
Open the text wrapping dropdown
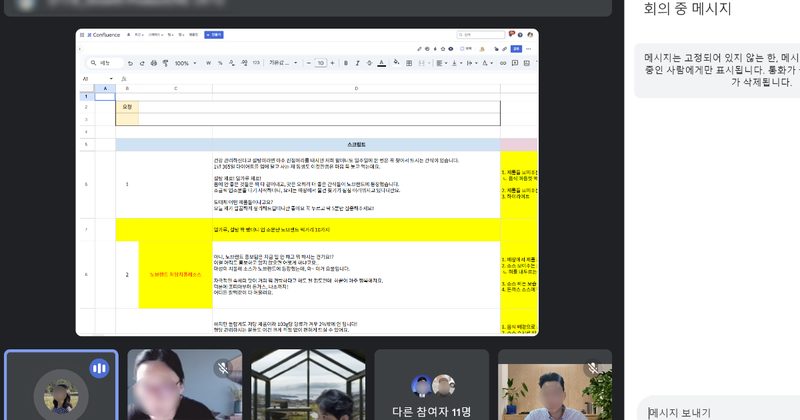coord(472,63)
